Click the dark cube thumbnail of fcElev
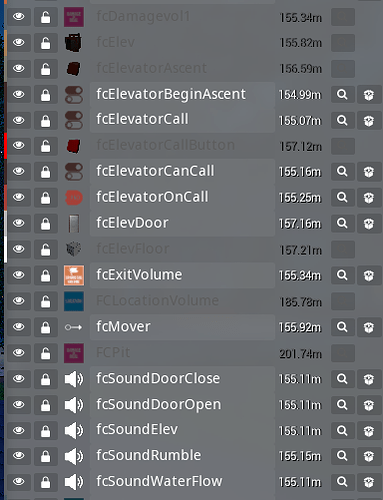The image size is (383, 500). pos(74,43)
